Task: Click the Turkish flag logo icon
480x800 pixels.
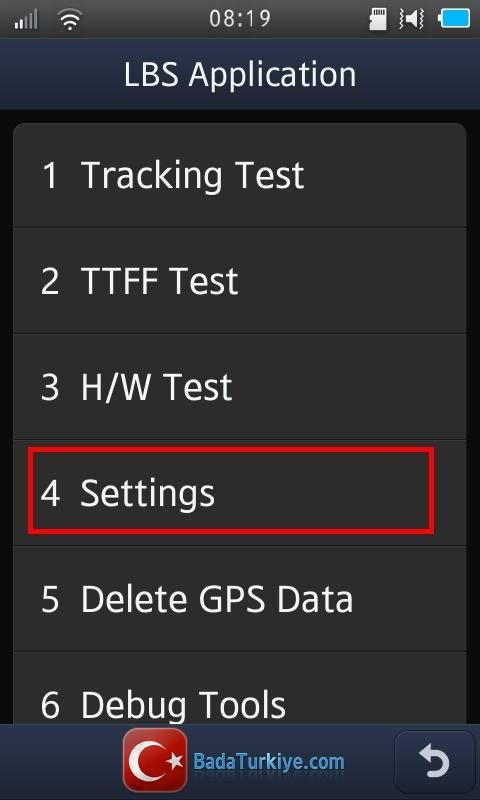Action: [x=155, y=760]
